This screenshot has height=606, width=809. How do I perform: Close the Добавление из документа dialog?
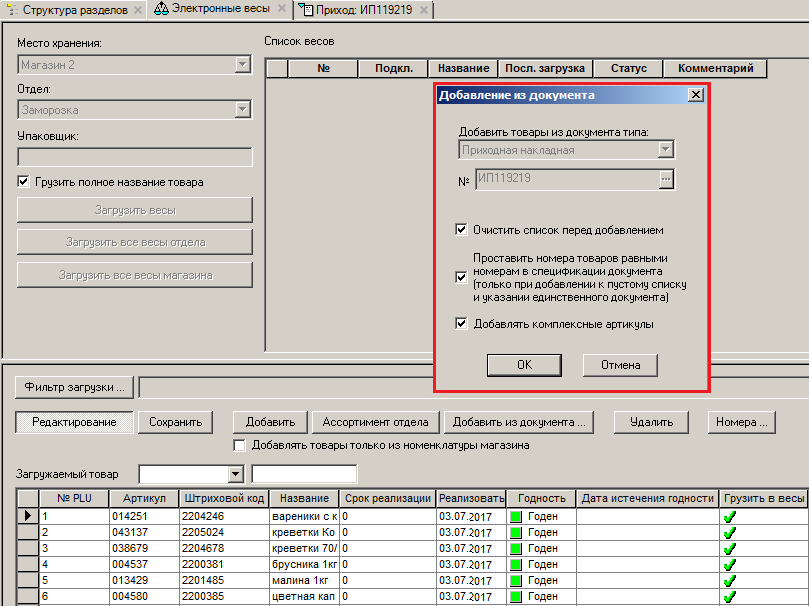click(x=695, y=94)
